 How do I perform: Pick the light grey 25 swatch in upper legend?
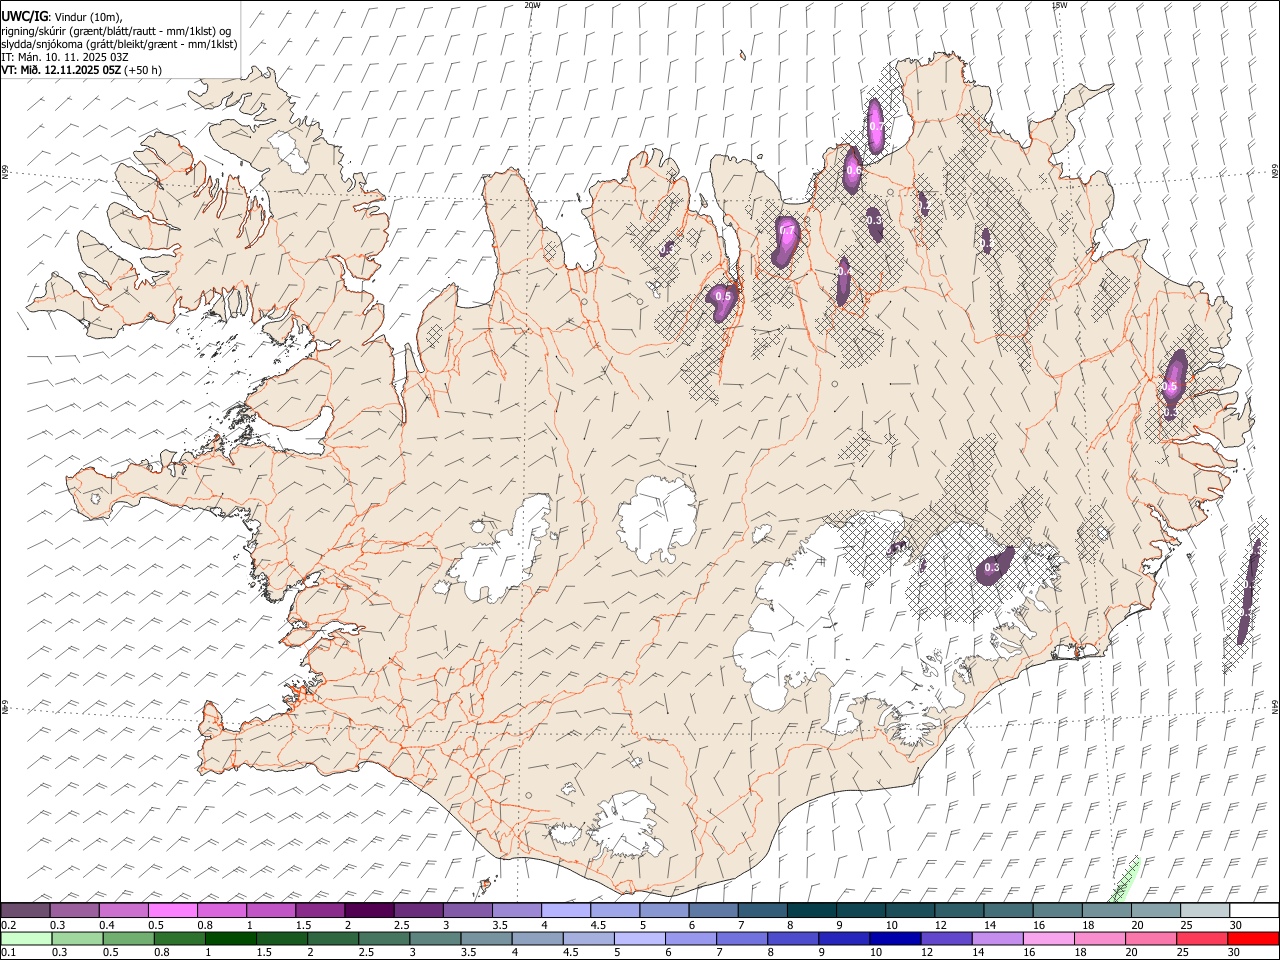(x=1203, y=910)
